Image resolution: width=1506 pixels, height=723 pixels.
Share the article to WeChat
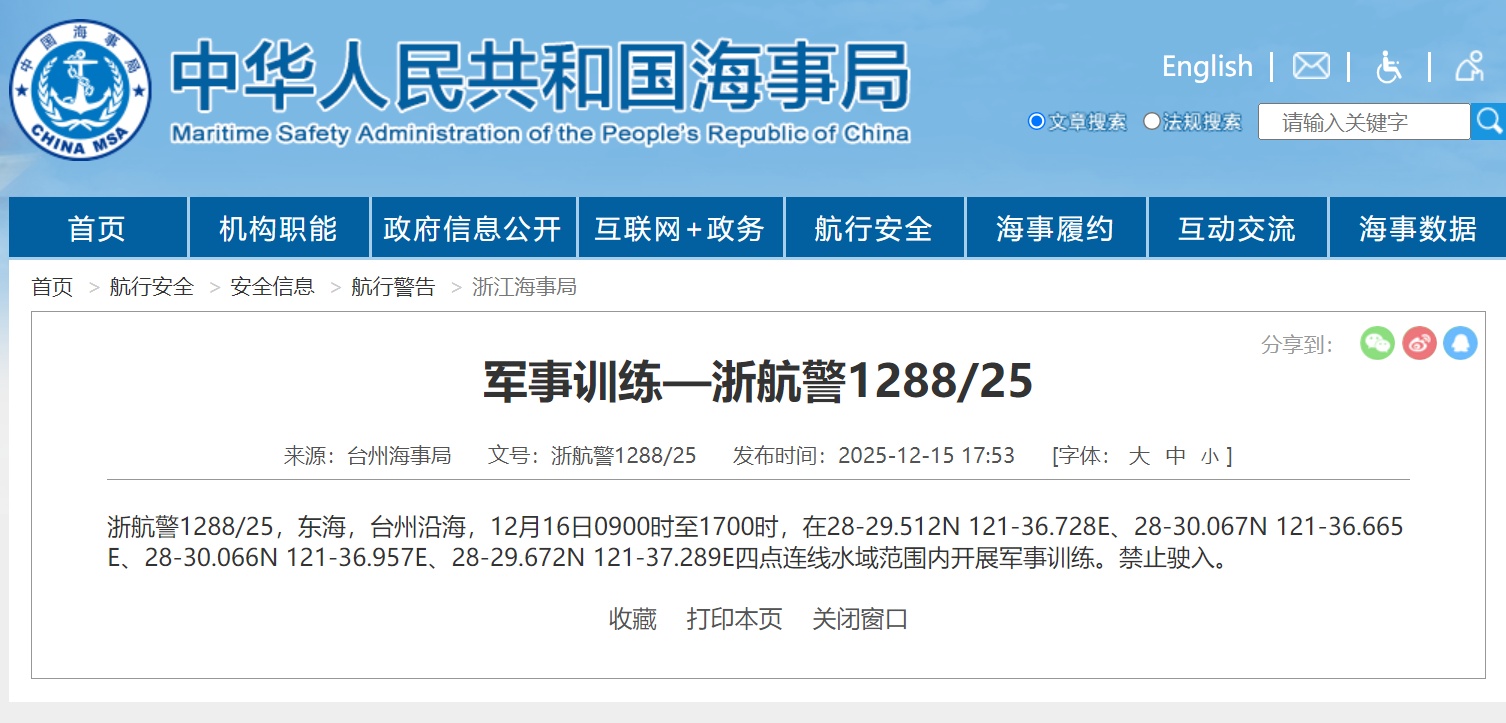(1377, 343)
